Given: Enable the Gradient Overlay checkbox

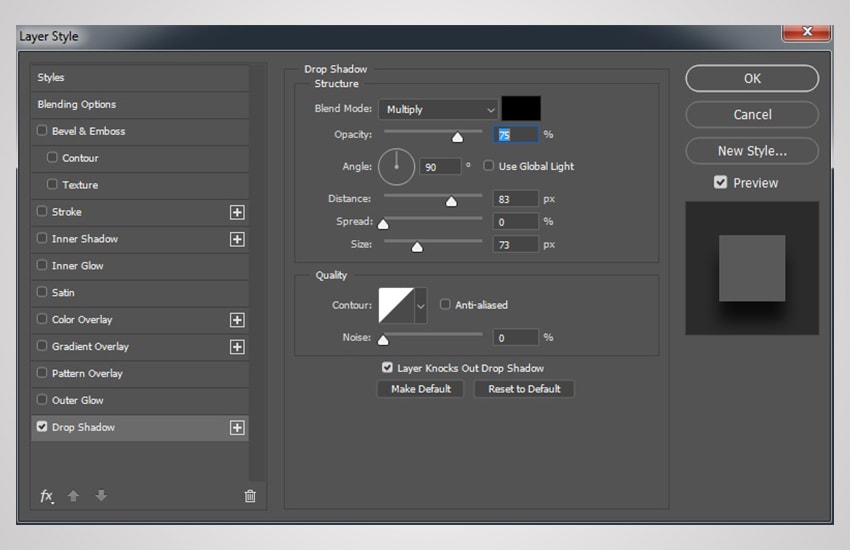Looking at the screenshot, I should pos(42,346).
